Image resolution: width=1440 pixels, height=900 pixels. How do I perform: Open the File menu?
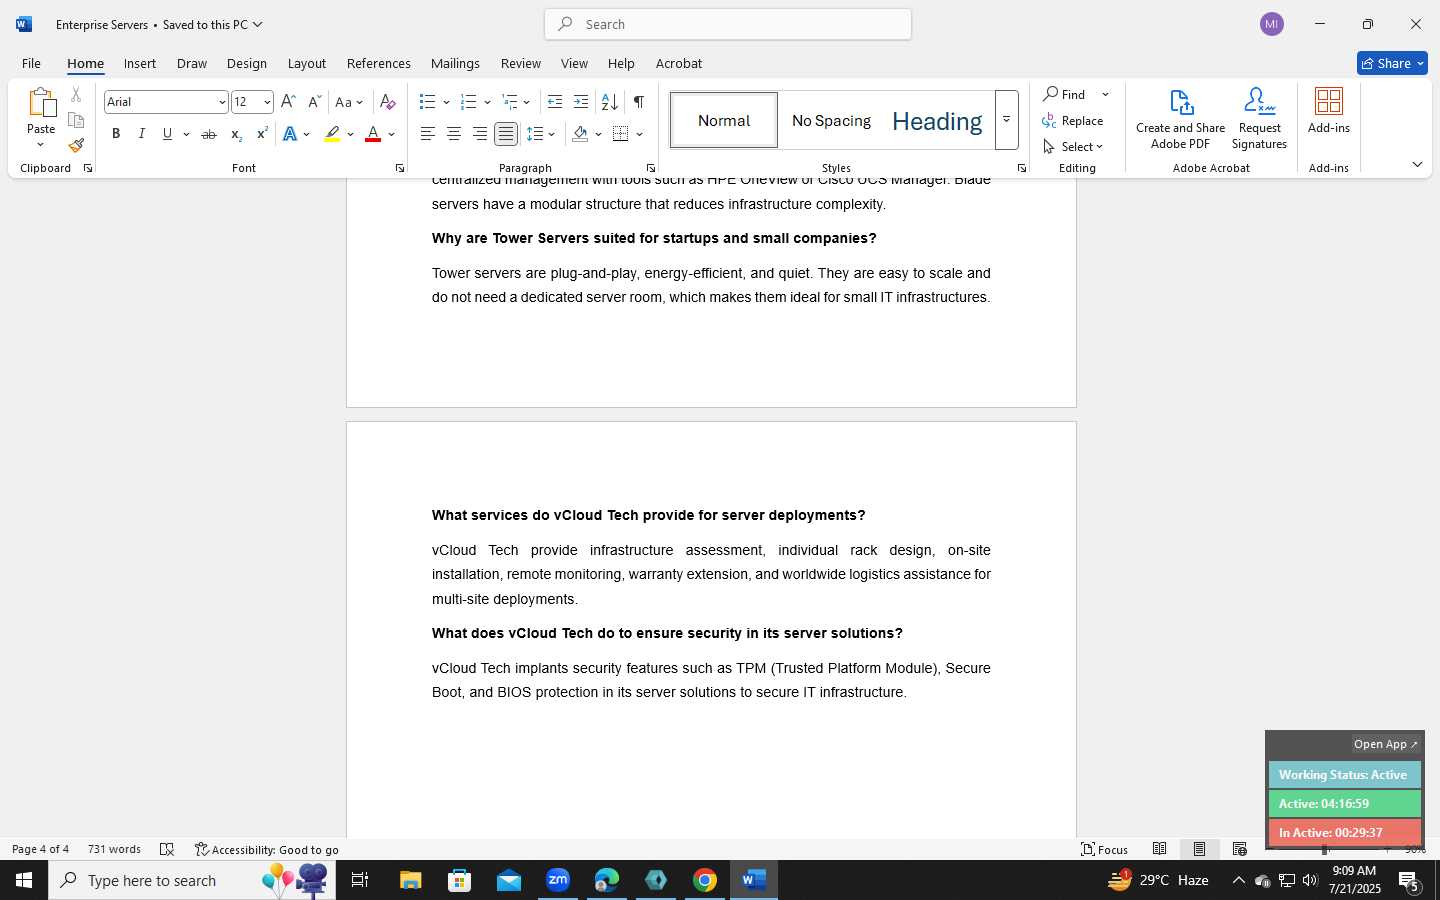coord(31,63)
